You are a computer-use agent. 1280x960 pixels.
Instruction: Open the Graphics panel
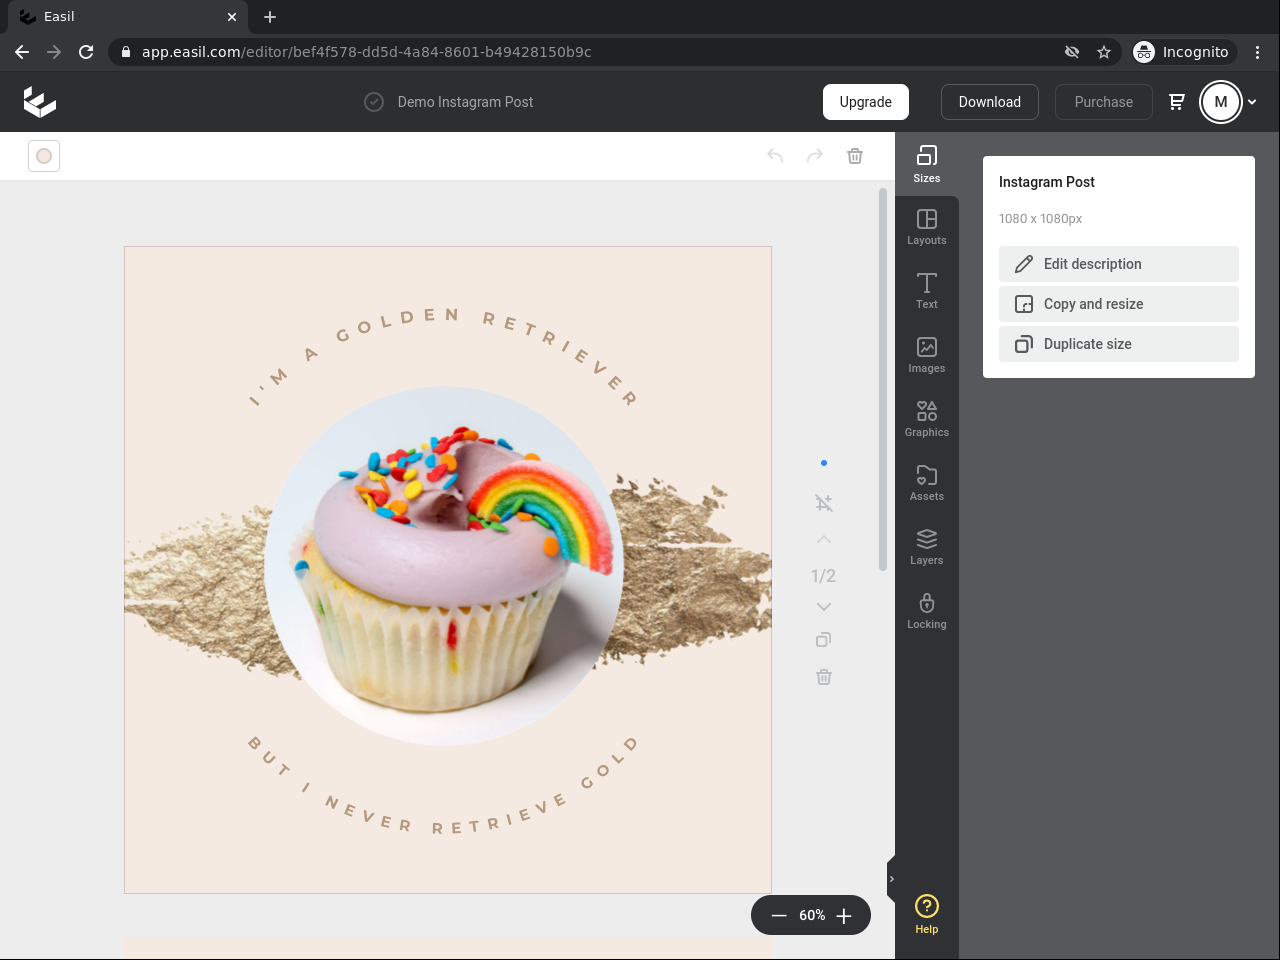click(x=927, y=420)
